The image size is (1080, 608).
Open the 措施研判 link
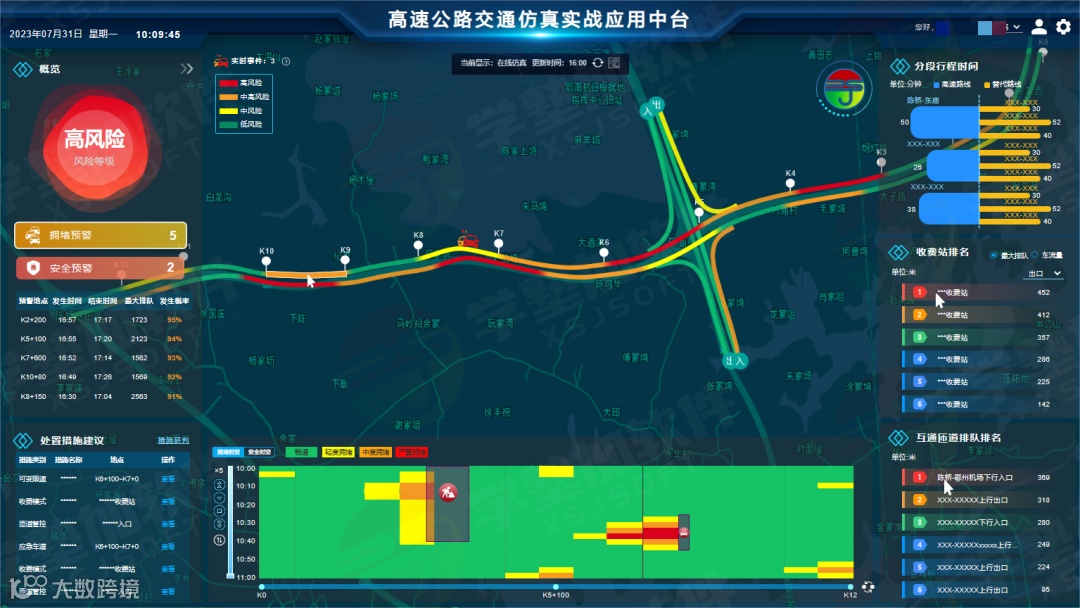coord(173,441)
